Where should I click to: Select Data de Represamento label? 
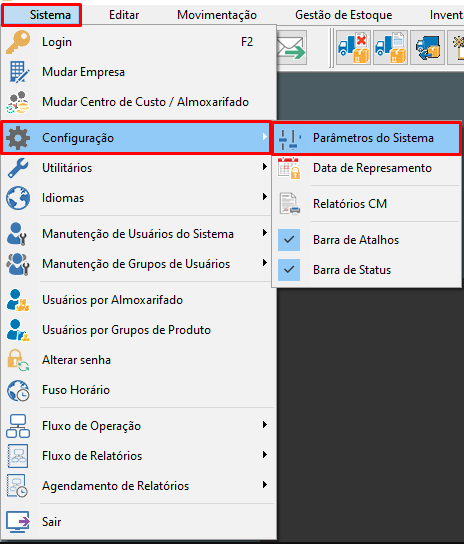[372, 168]
